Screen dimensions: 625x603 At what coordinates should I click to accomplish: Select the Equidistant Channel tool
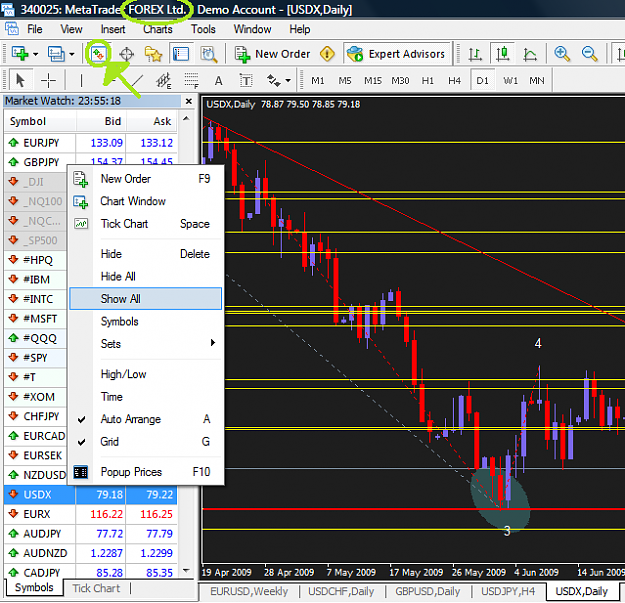[x=163, y=81]
